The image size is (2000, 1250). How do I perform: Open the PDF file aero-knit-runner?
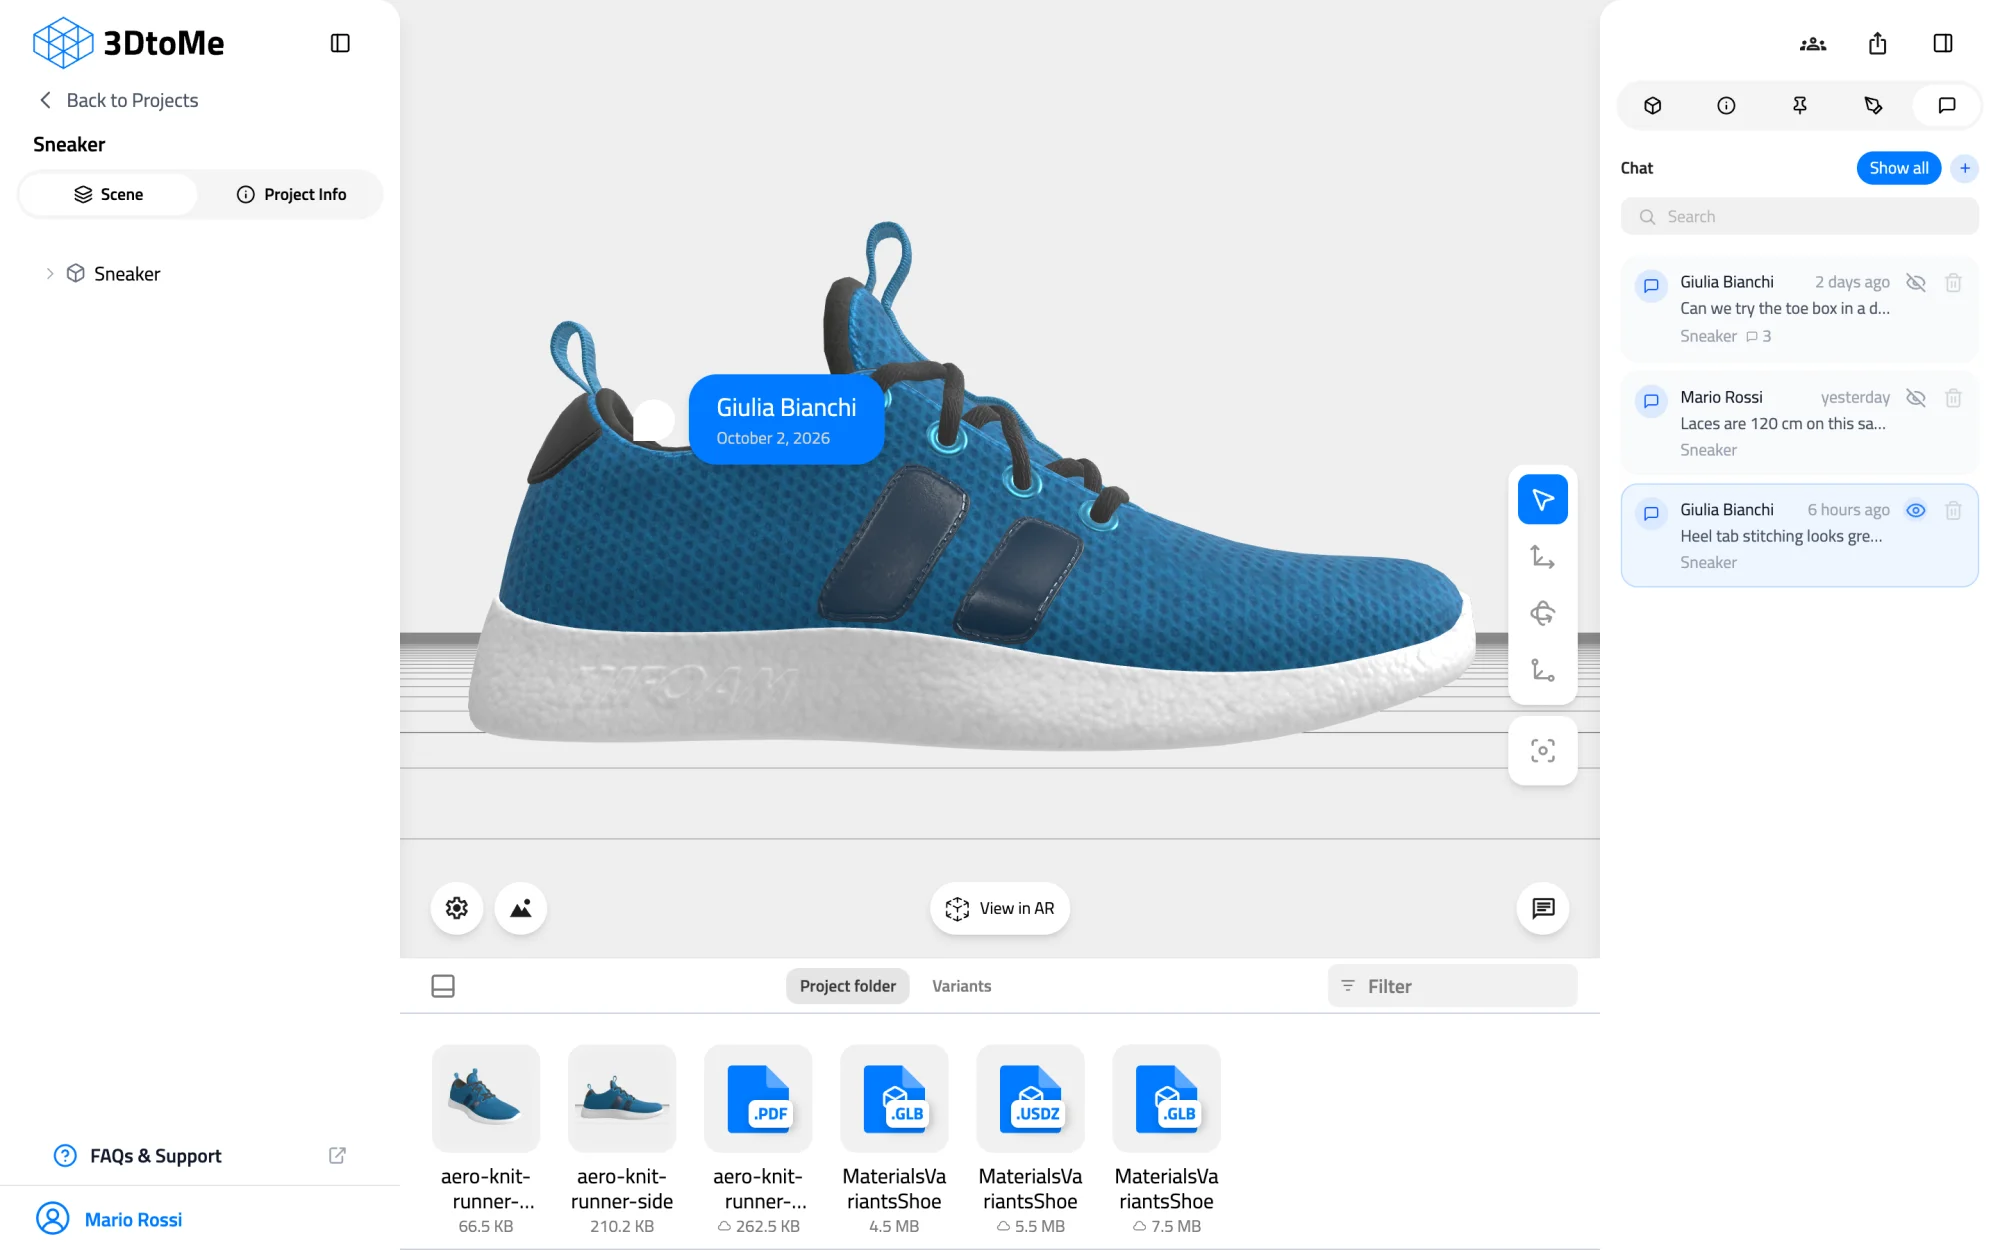(758, 1098)
